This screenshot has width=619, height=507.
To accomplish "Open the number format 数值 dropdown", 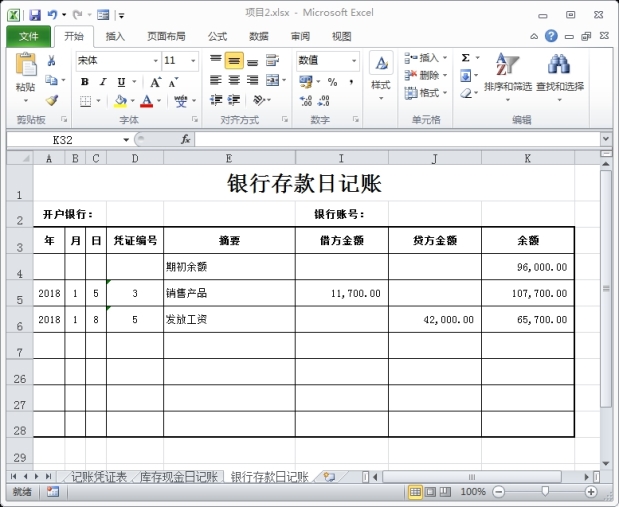I will [x=354, y=60].
